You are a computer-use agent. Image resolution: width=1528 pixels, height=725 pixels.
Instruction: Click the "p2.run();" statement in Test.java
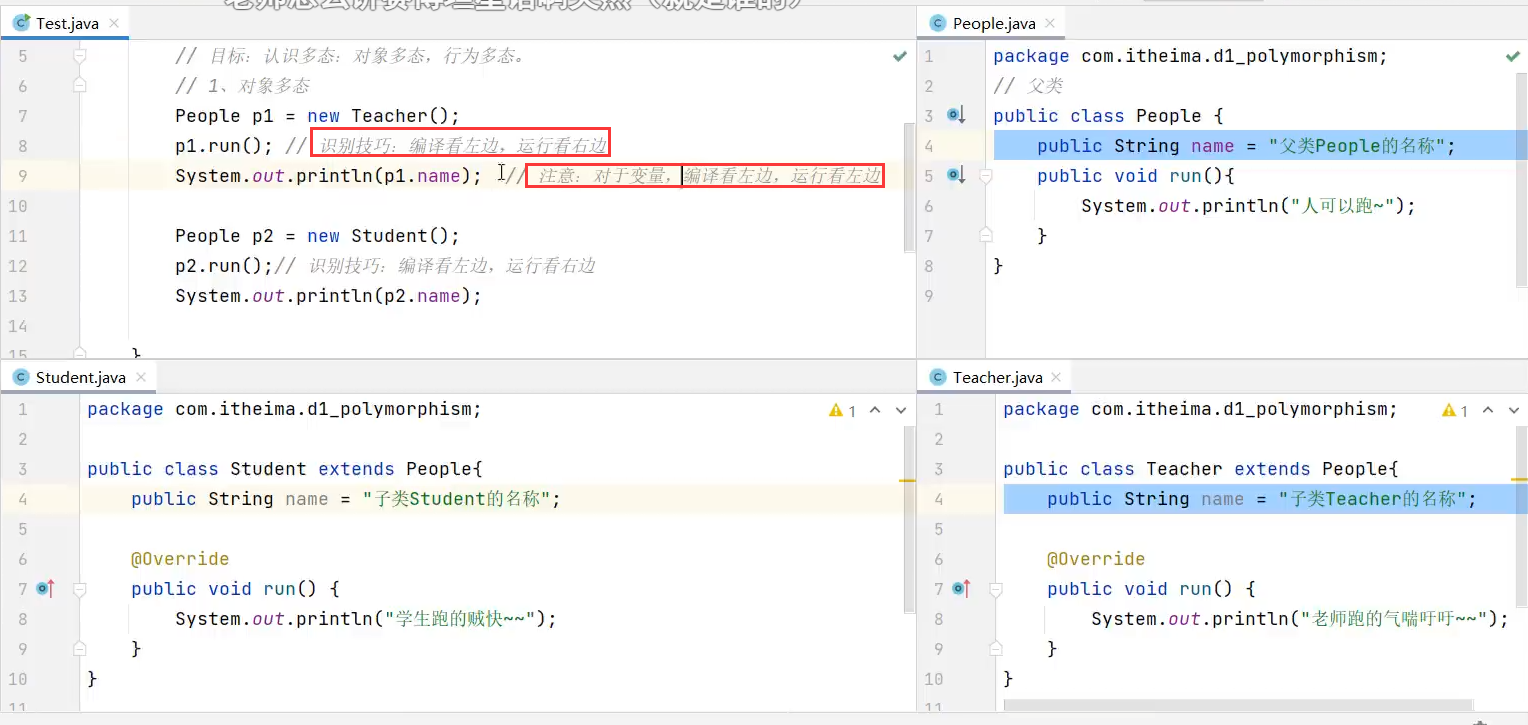(x=224, y=266)
